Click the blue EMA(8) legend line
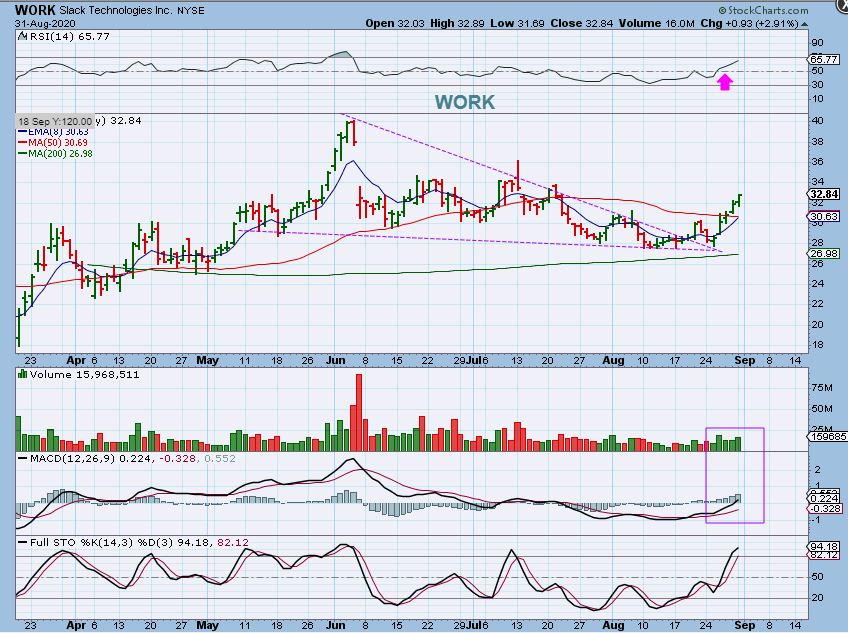 23,131
